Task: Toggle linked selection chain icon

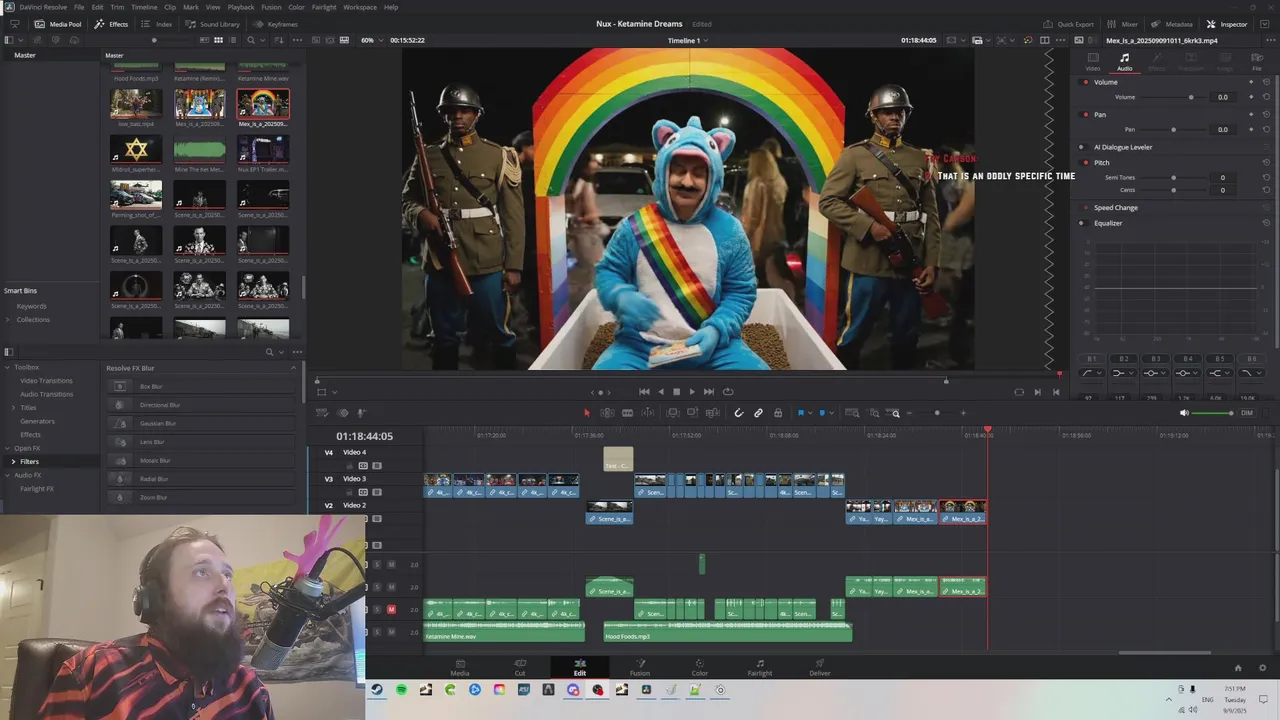Action: (x=758, y=413)
